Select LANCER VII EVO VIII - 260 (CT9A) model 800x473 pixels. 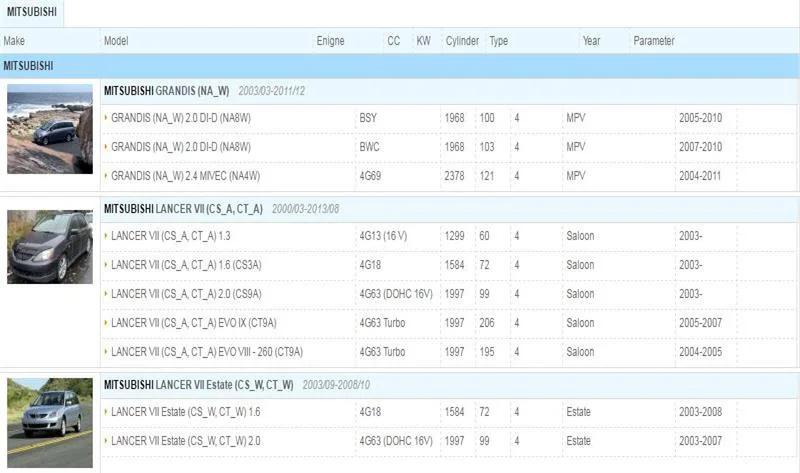[x=207, y=352]
